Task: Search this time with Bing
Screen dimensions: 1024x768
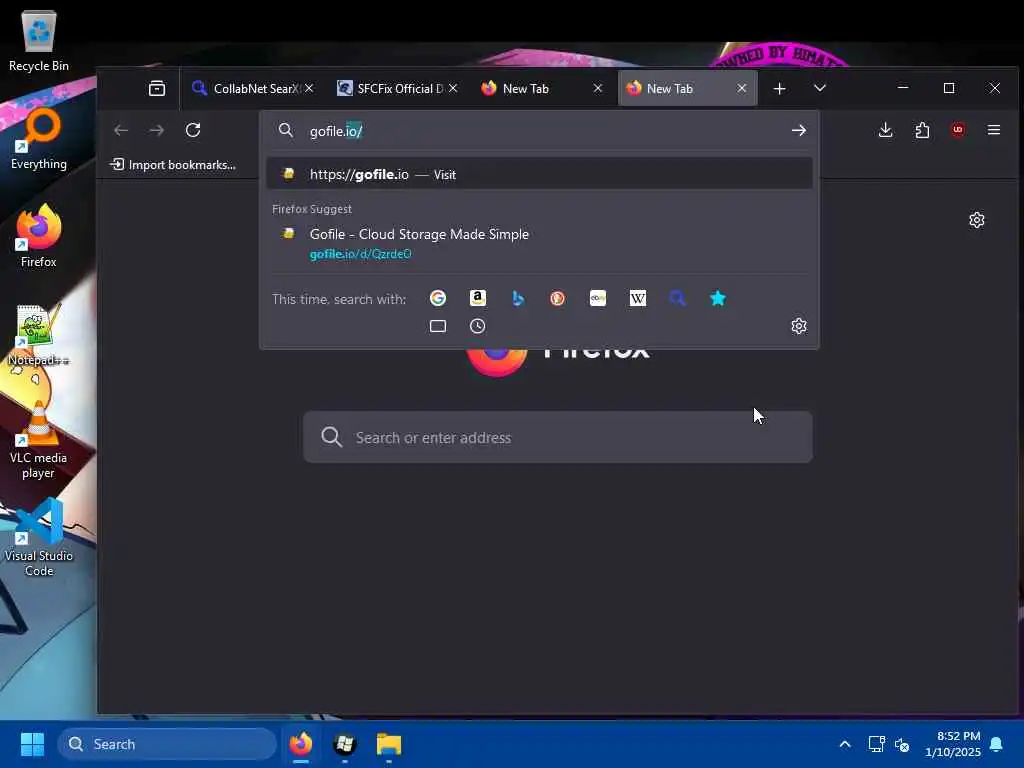Action: 518,298
